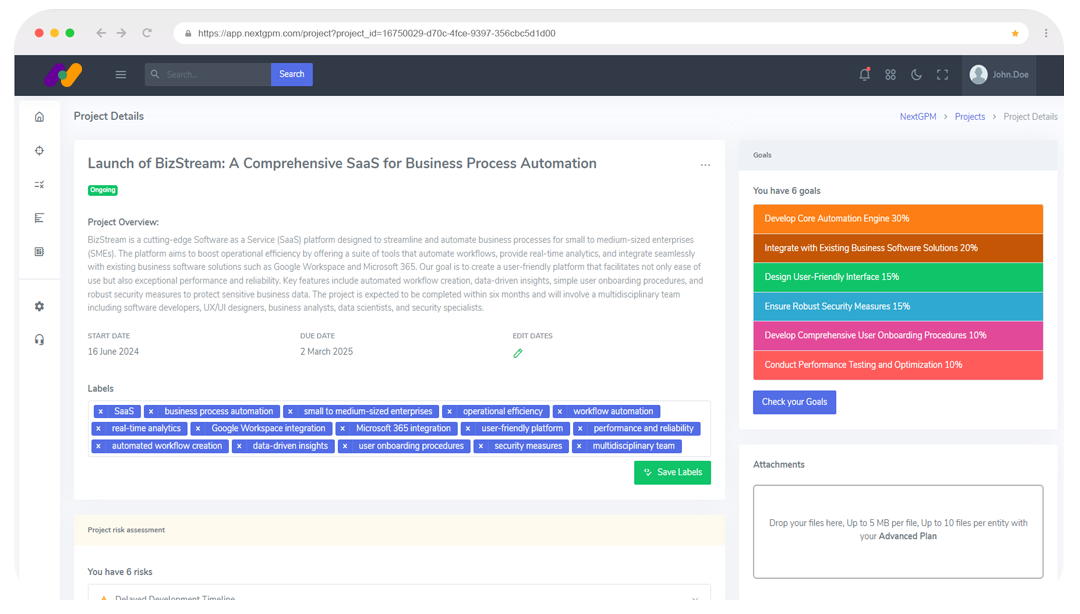Screen dimensions: 1080x614
Task: Select Conduct Performance Testing and Optimization goal
Action: (897, 365)
